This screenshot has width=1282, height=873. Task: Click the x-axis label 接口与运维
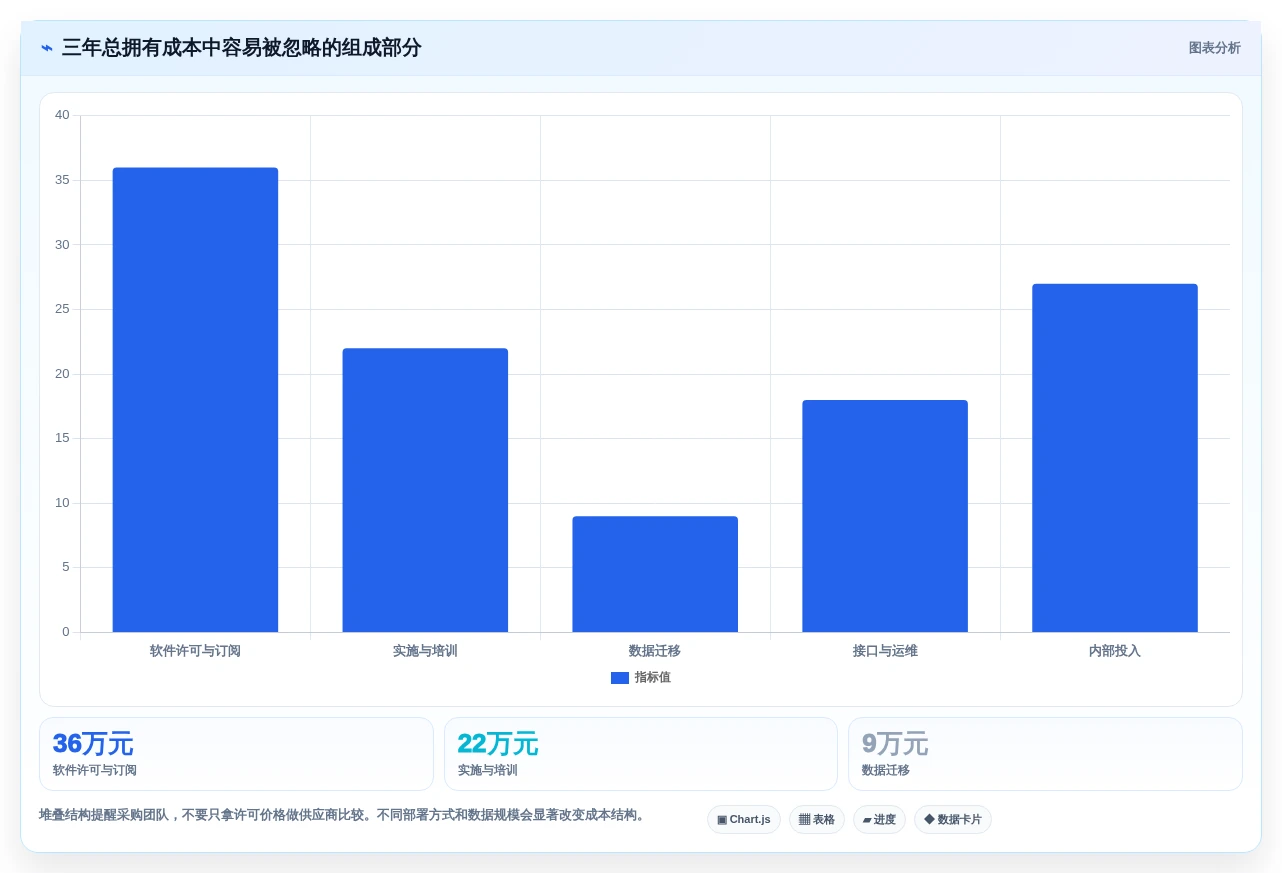tap(885, 651)
